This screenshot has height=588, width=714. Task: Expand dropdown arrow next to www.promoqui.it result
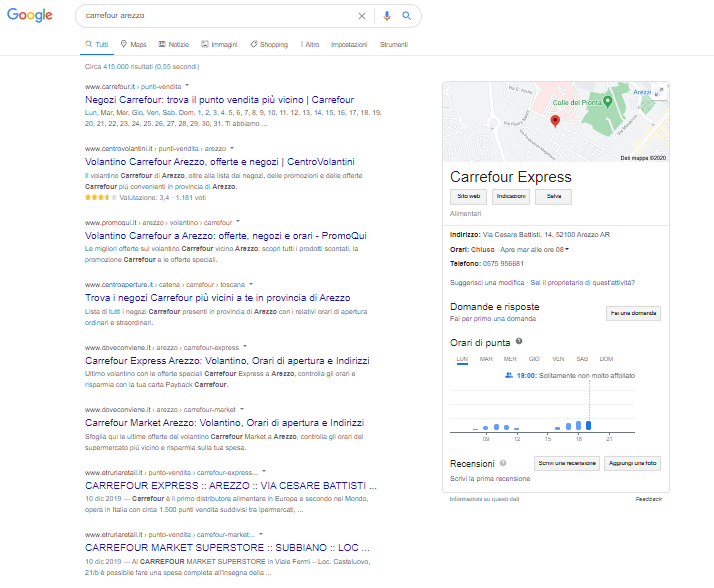(238, 222)
